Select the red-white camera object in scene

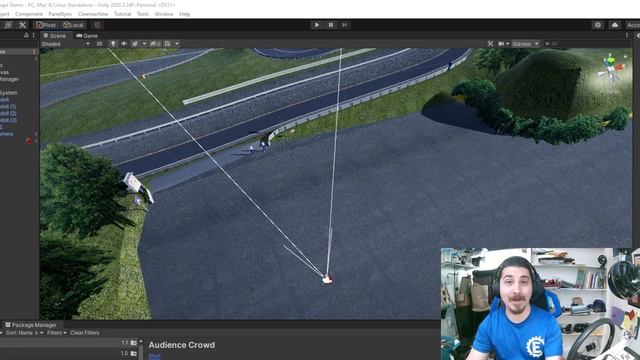327,280
